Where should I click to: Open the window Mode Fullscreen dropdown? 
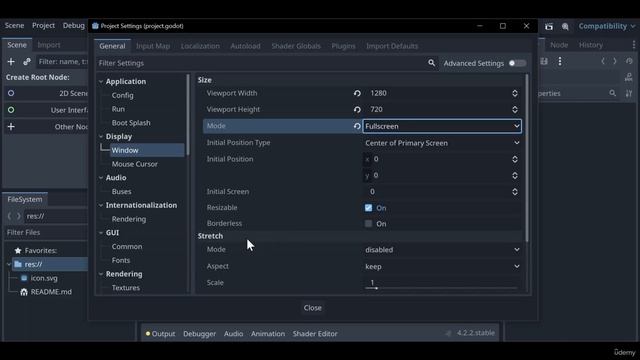tap(442, 126)
